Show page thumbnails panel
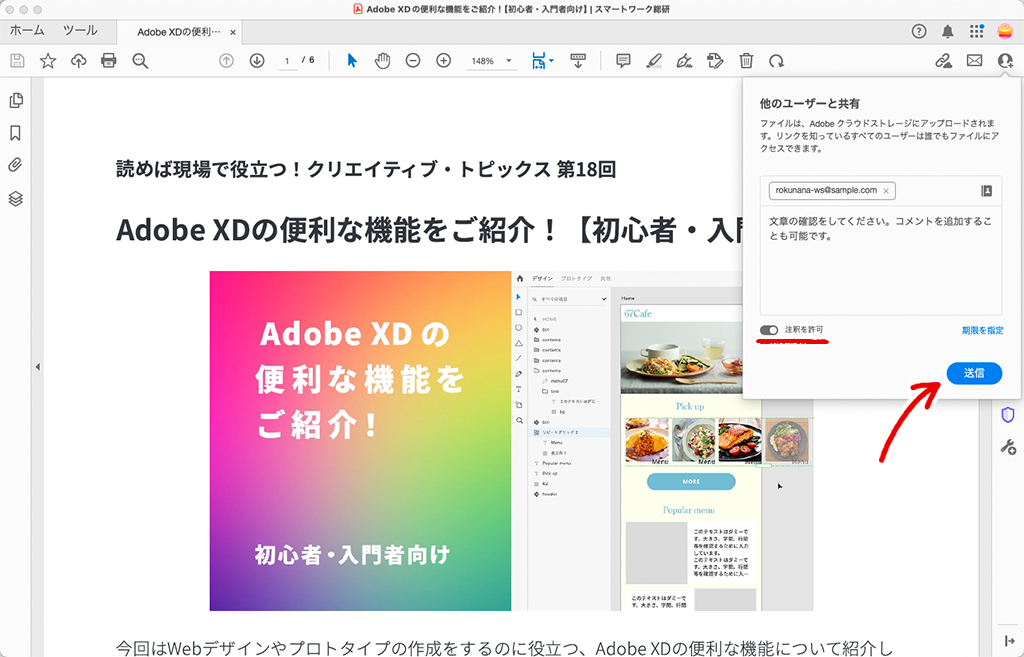 click(16, 100)
